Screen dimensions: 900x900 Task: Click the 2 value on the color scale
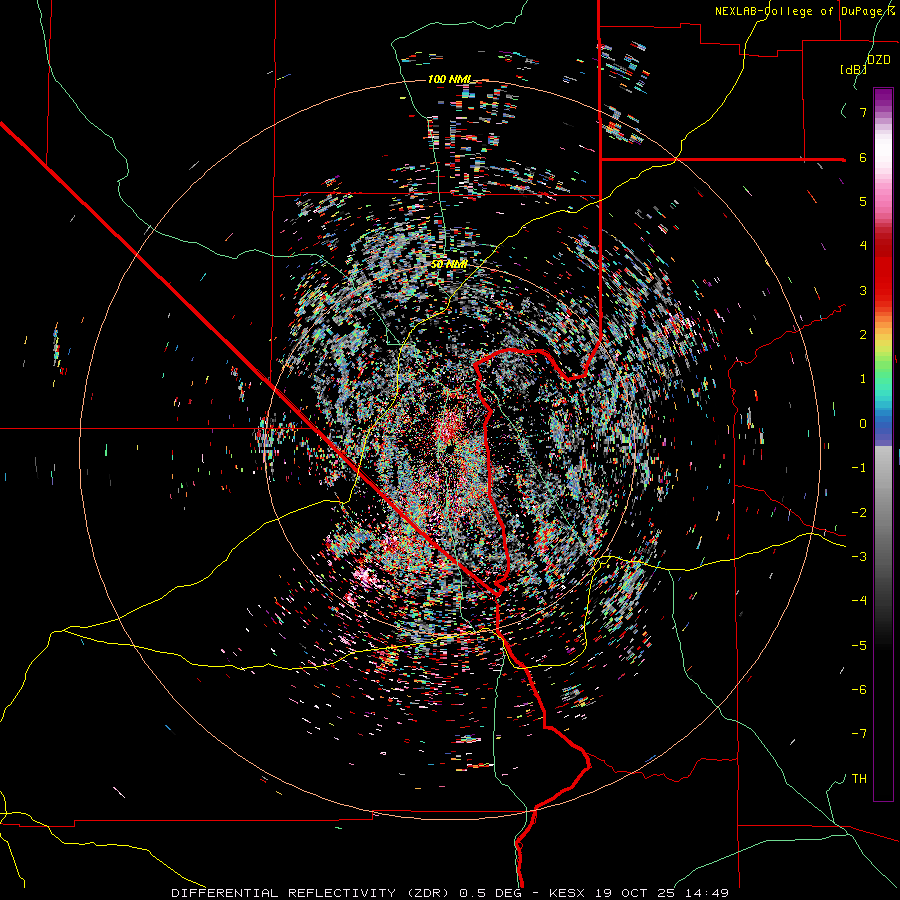863,335
